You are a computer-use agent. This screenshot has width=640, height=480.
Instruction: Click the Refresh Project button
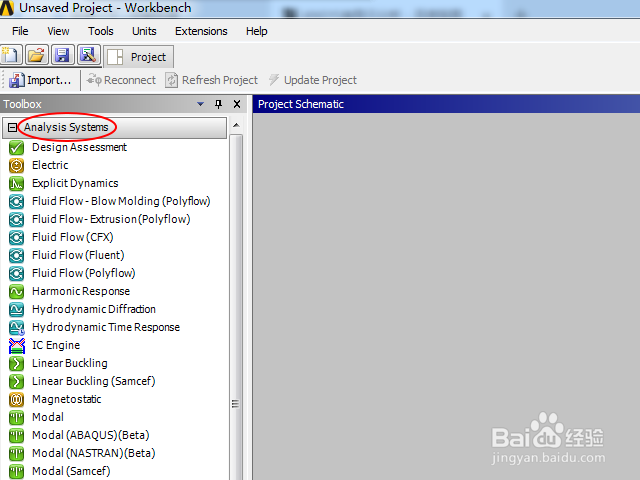coord(211,80)
